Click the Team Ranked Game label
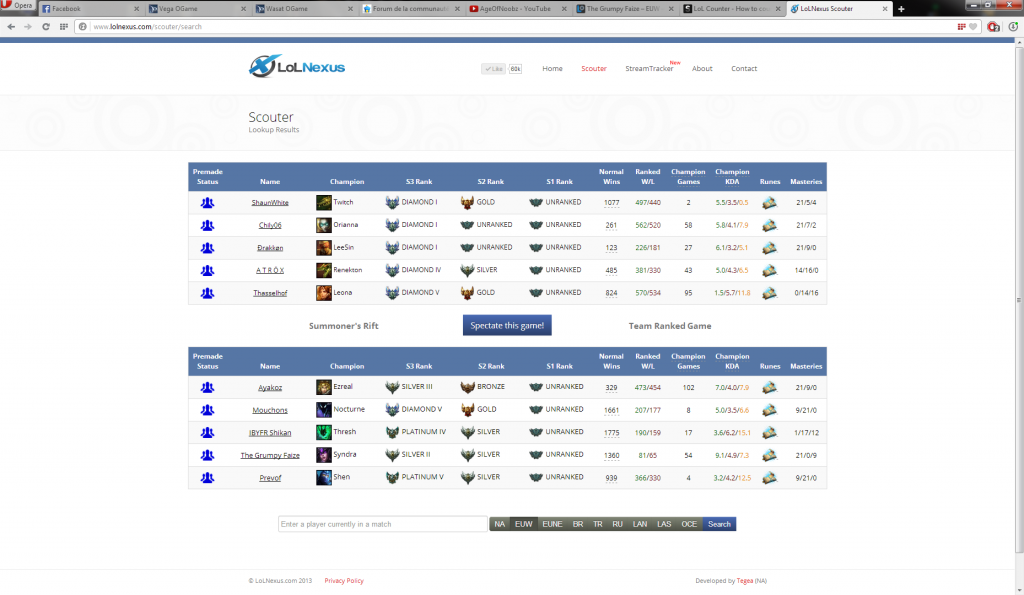1024x595 pixels. click(x=670, y=326)
